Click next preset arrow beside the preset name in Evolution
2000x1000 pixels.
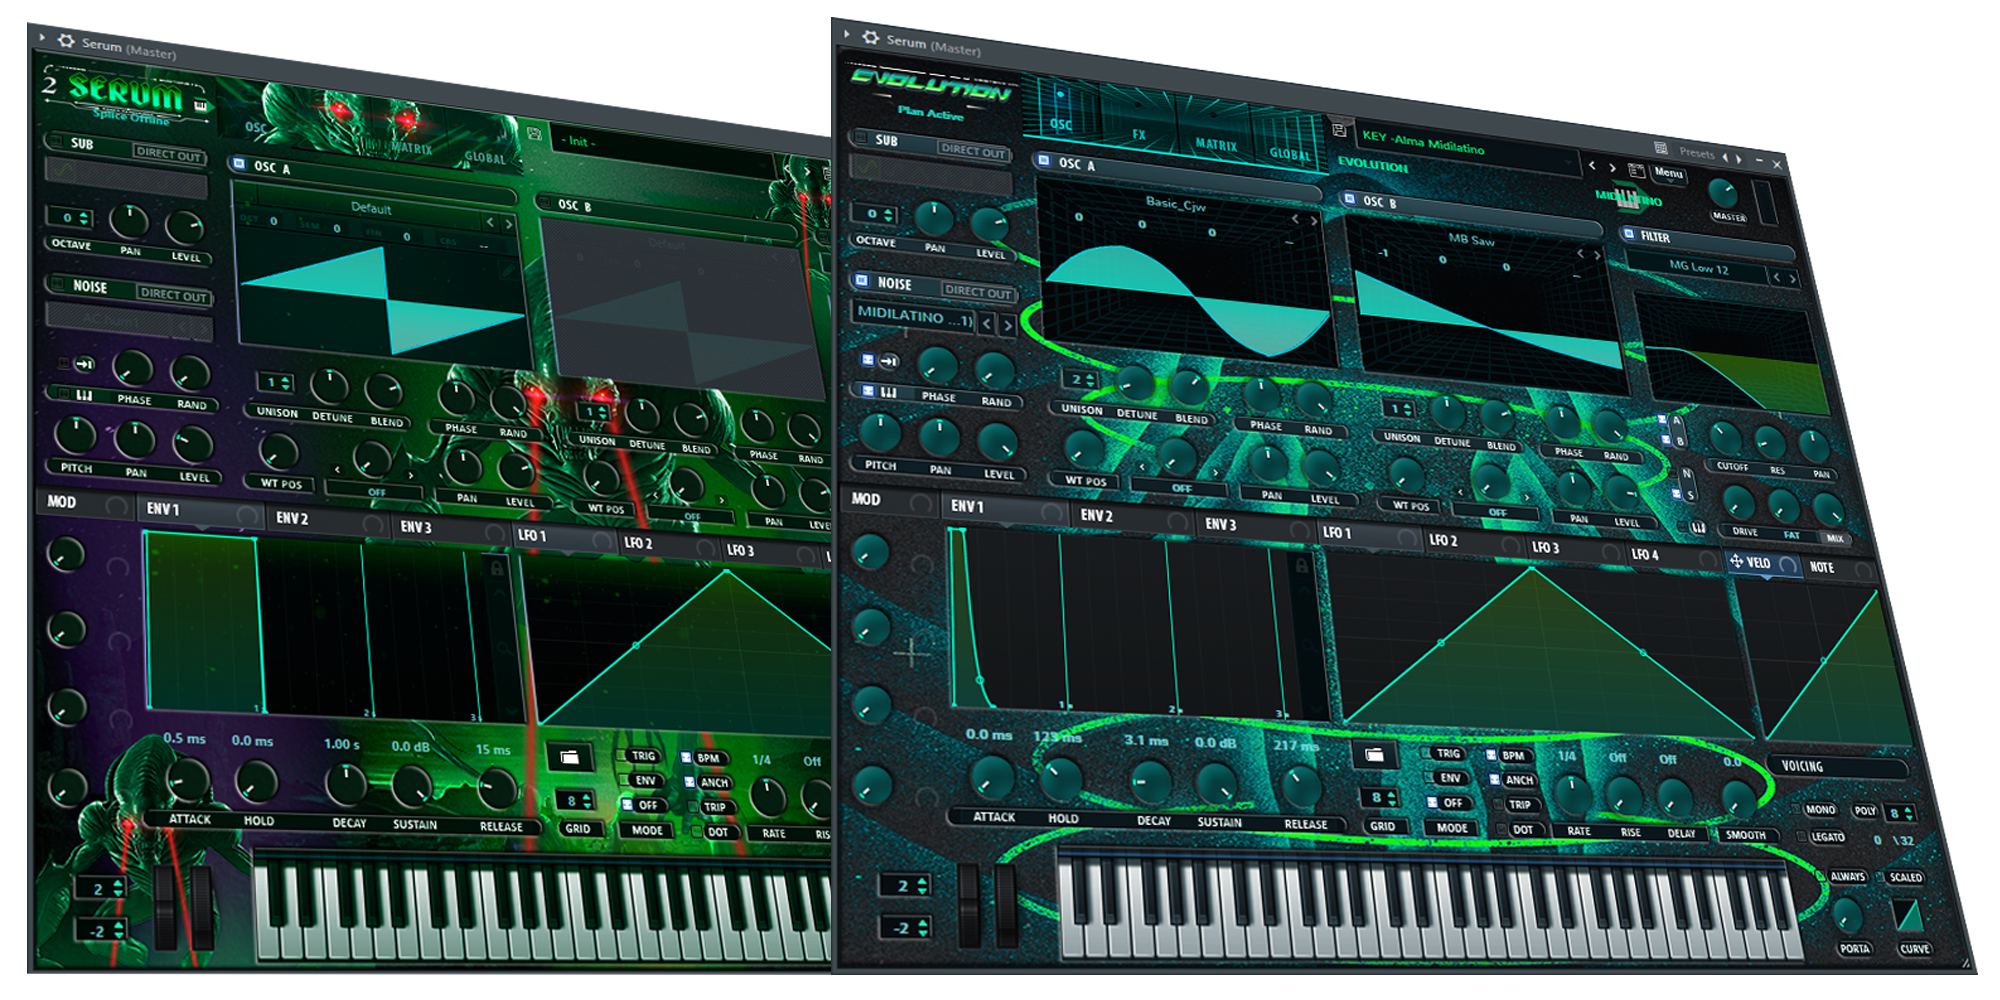[1612, 168]
